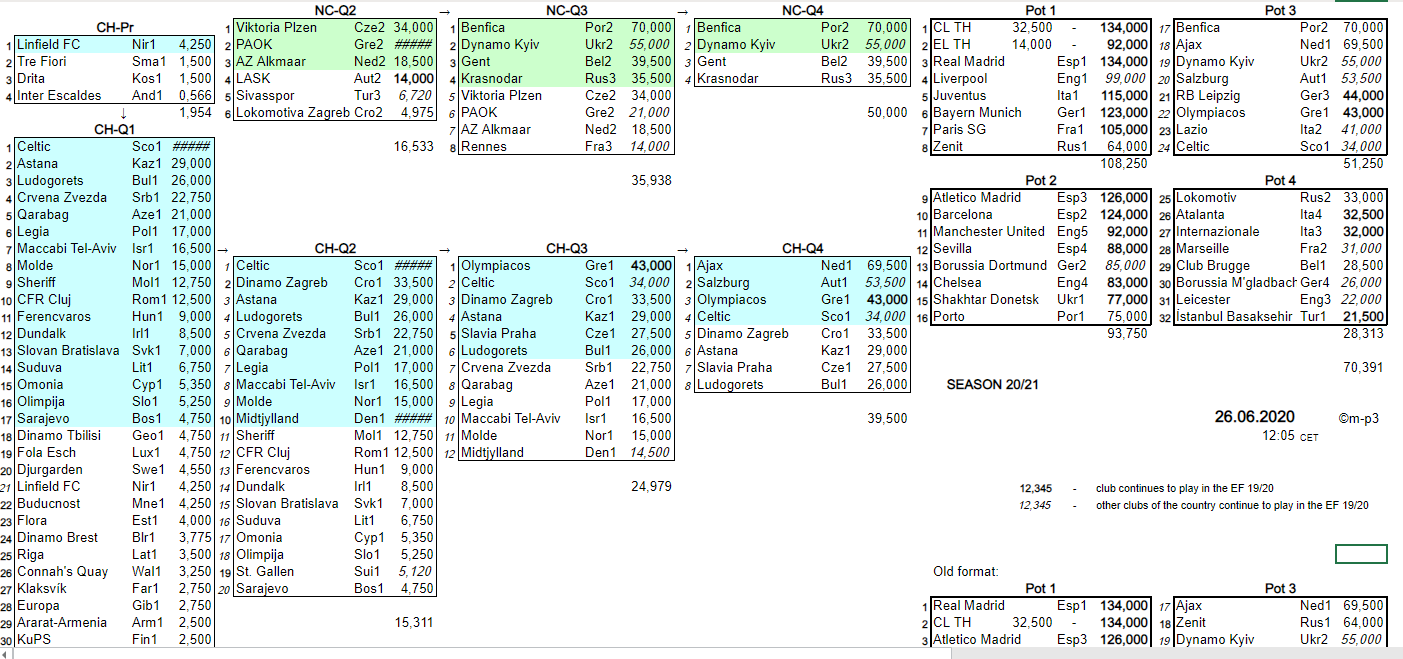Click the Pot 4 header
Viewport: 1403px width, 659px height.
[x=1280, y=181]
